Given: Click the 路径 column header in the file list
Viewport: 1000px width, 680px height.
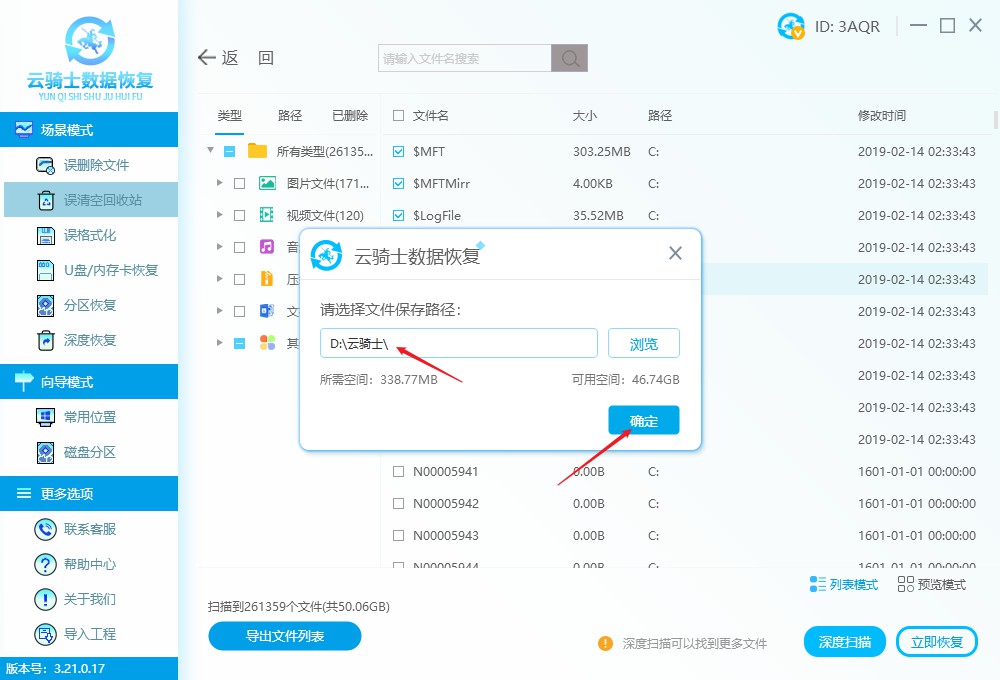Looking at the screenshot, I should [660, 115].
